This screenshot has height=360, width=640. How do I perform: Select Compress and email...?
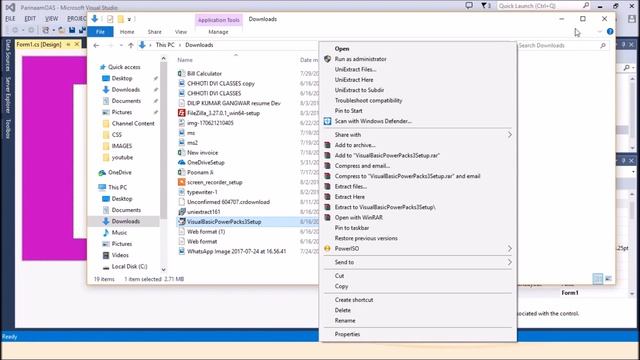[362, 166]
